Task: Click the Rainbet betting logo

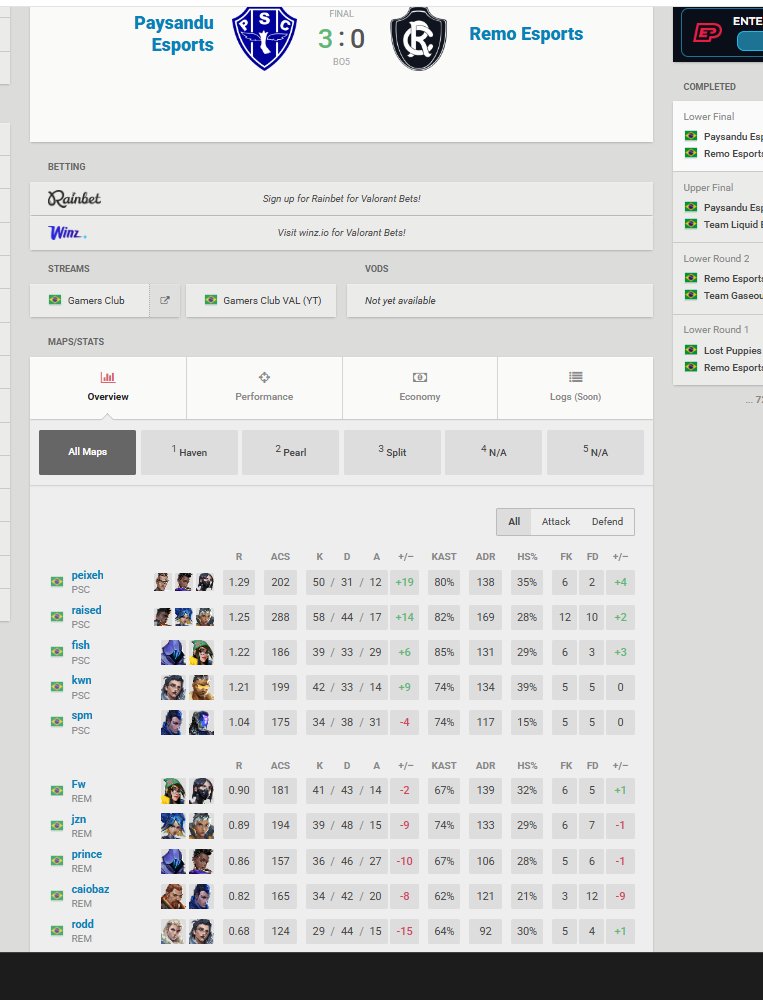Action: tap(74, 198)
